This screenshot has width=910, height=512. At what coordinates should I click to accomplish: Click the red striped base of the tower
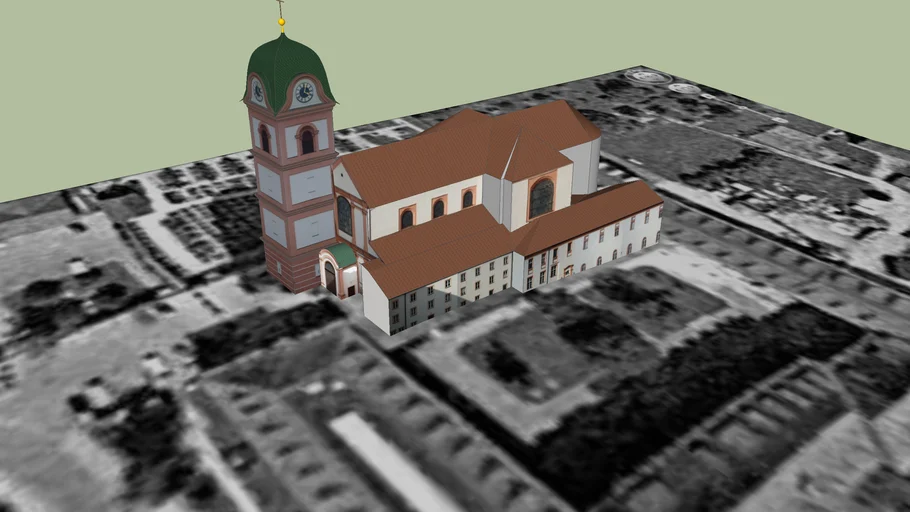(300, 268)
